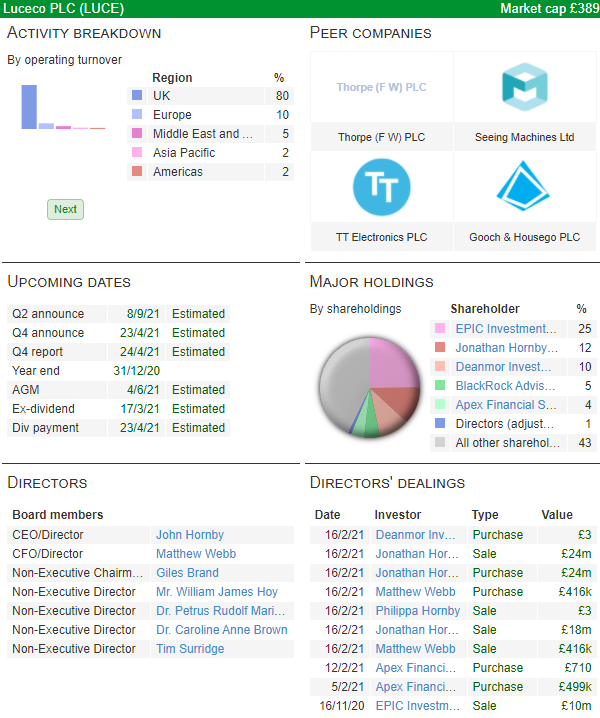
Task: Open Jonathan Hor sale worth £18m
Action: pos(417,630)
